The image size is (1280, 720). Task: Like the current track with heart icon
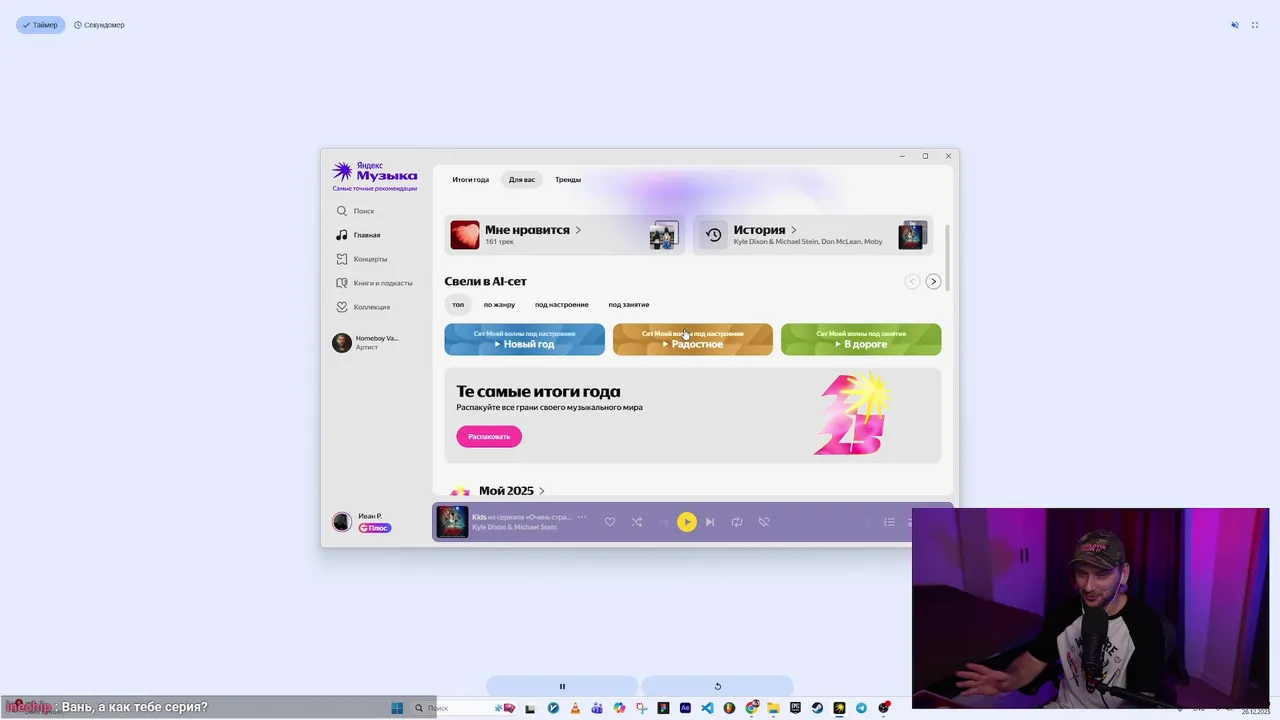(610, 522)
